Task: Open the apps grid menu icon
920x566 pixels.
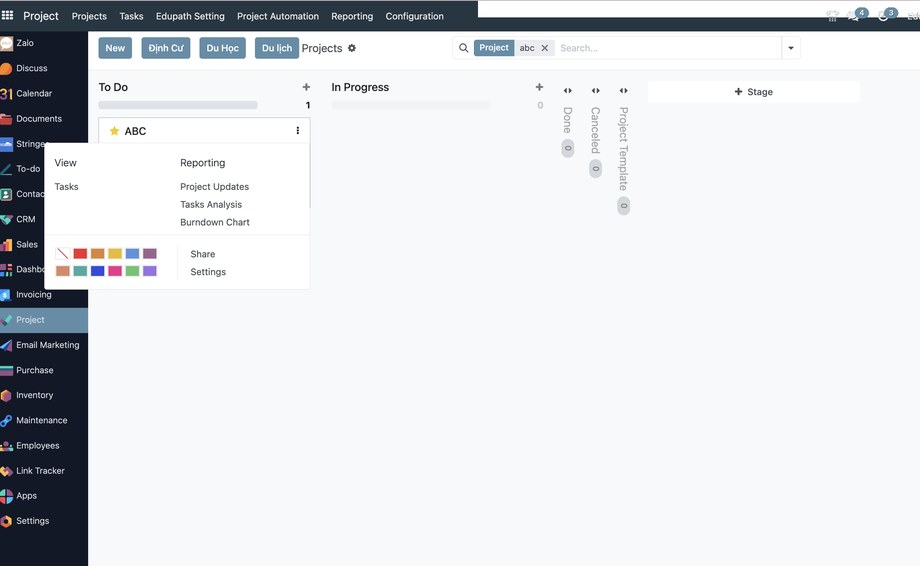Action: point(8,15)
